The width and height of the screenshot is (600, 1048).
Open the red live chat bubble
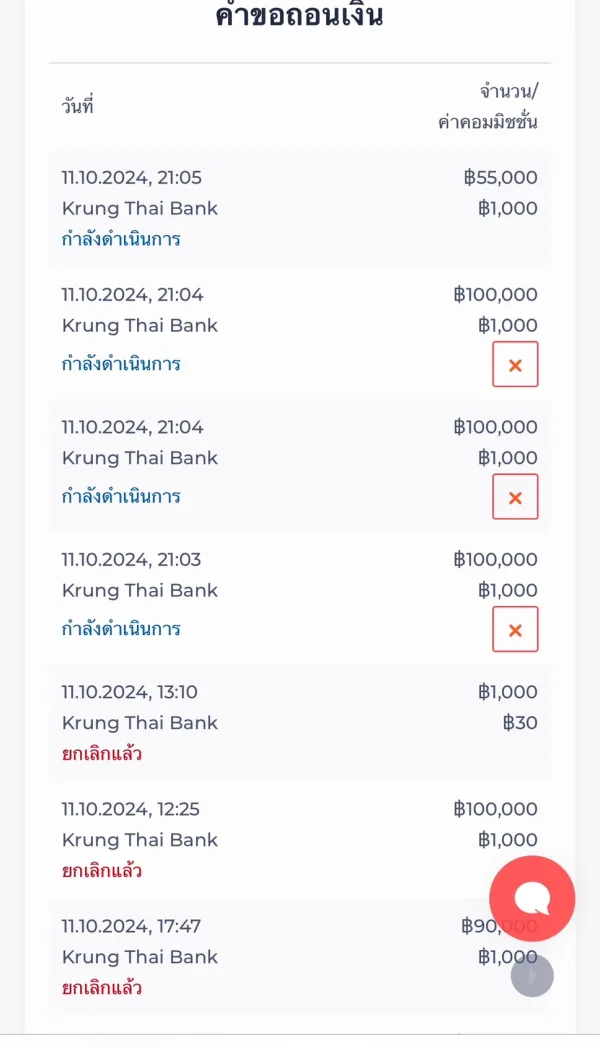pyautogui.click(x=532, y=898)
